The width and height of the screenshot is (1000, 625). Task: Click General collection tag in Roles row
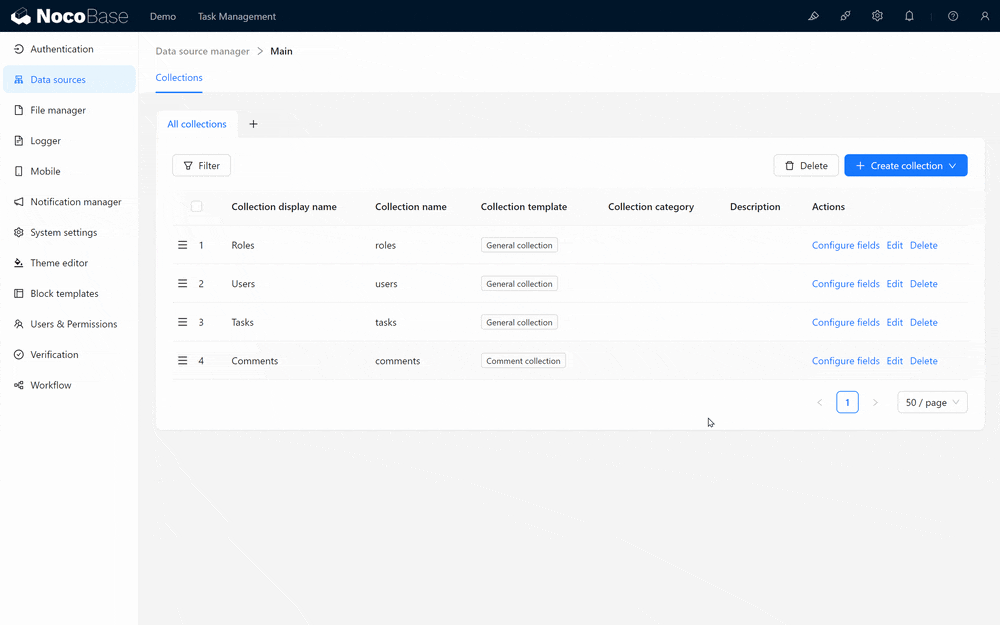click(x=519, y=245)
